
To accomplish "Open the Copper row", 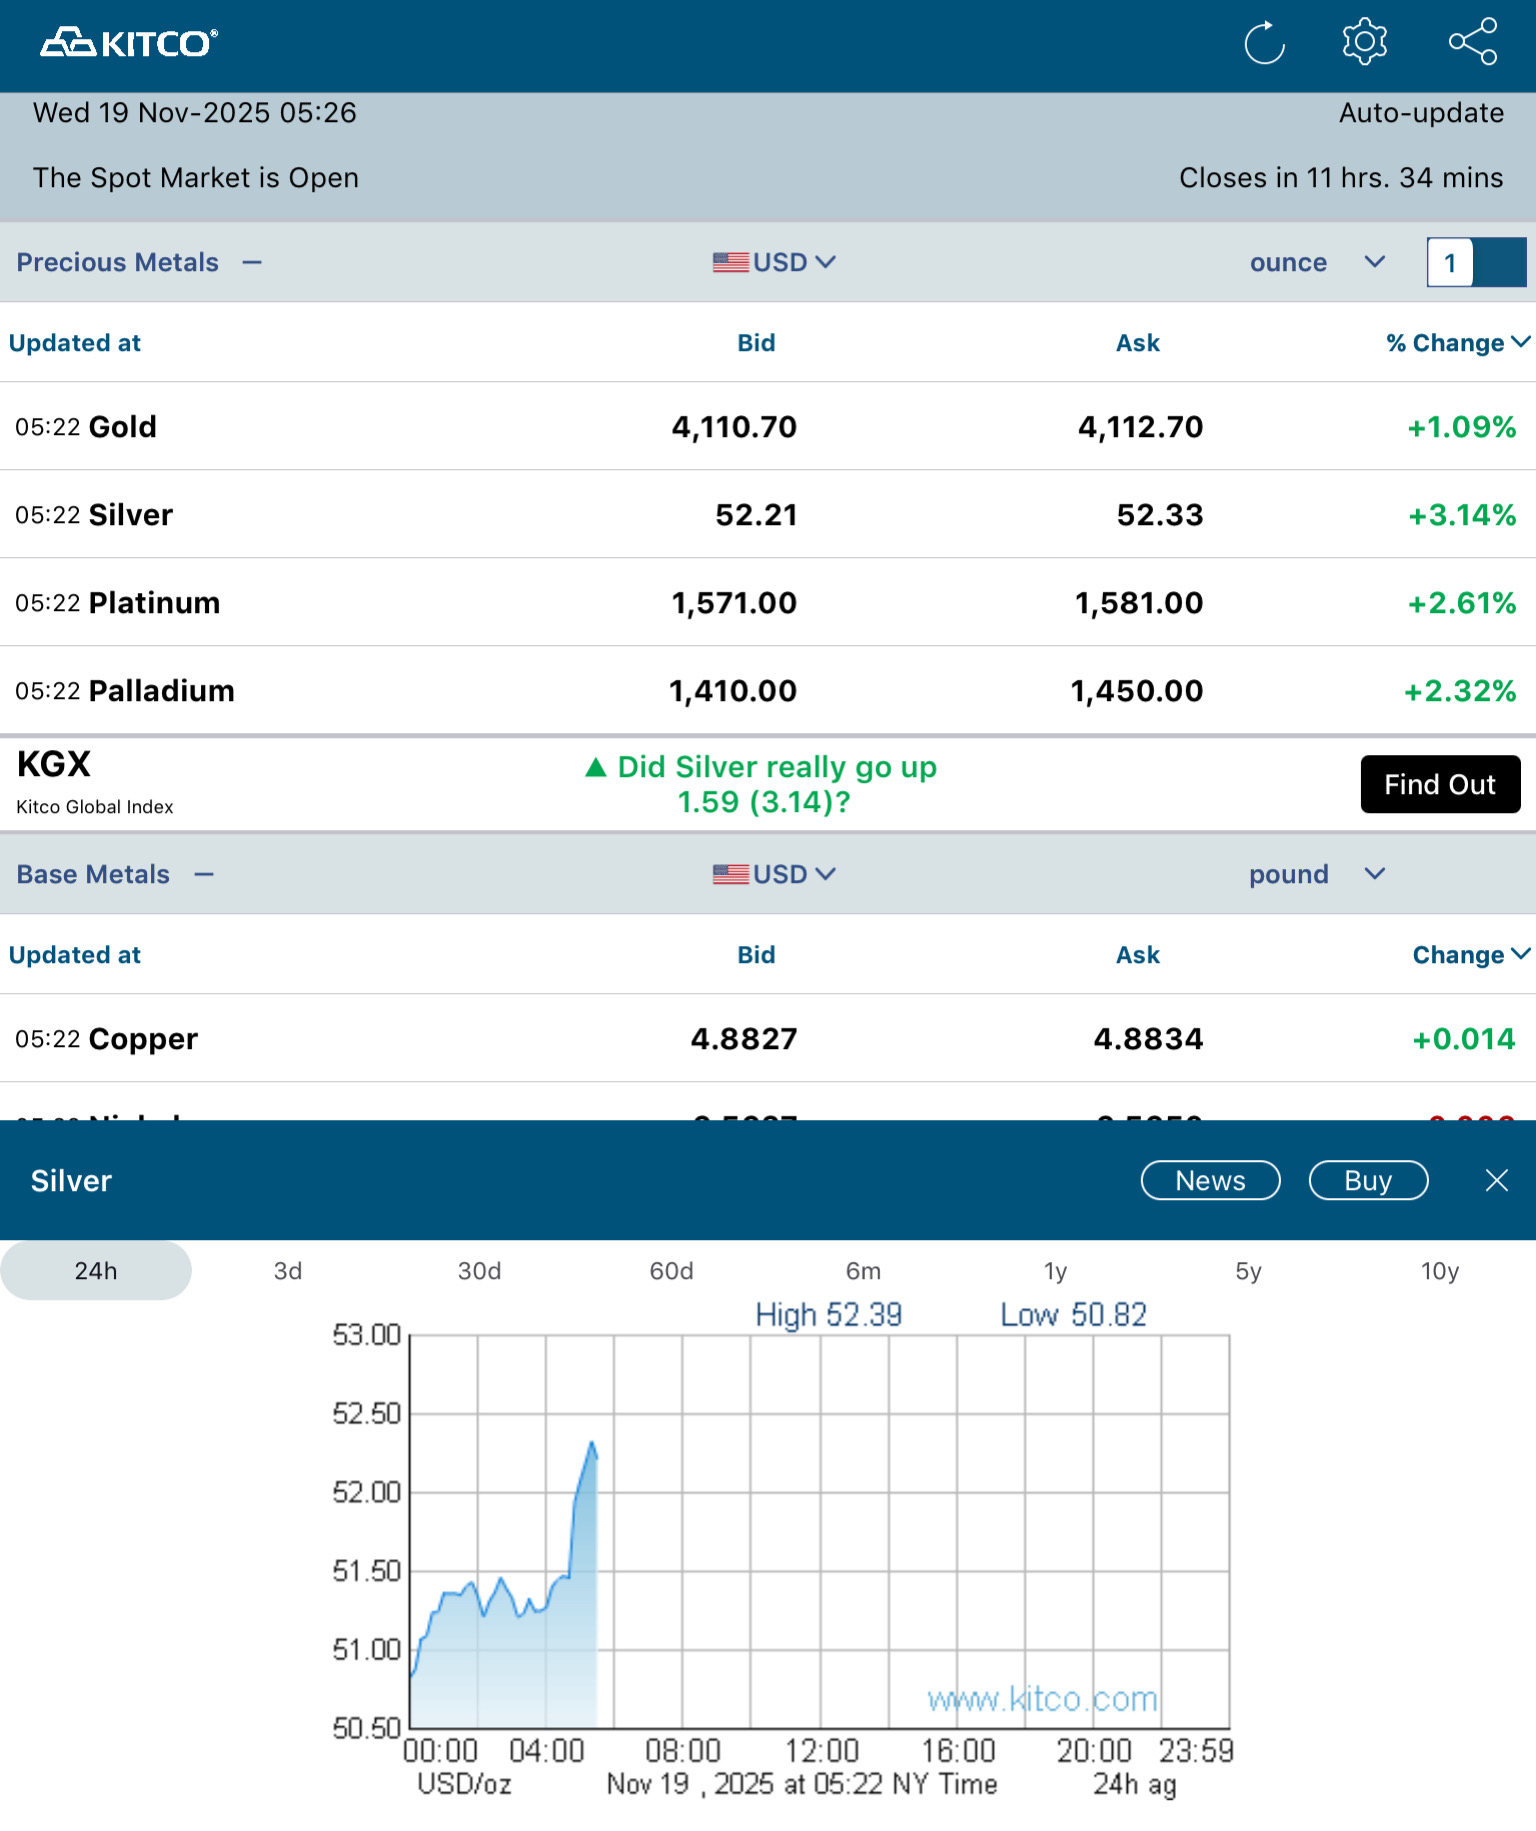I will click(768, 1038).
